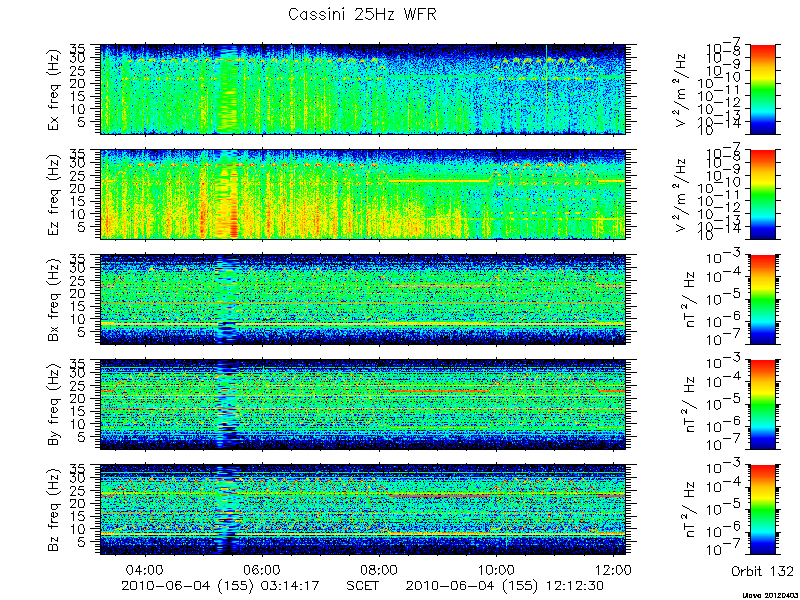The width and height of the screenshot is (800, 600).
Task: Select the Bz frequency spectrogram panel
Action: pos(363,510)
